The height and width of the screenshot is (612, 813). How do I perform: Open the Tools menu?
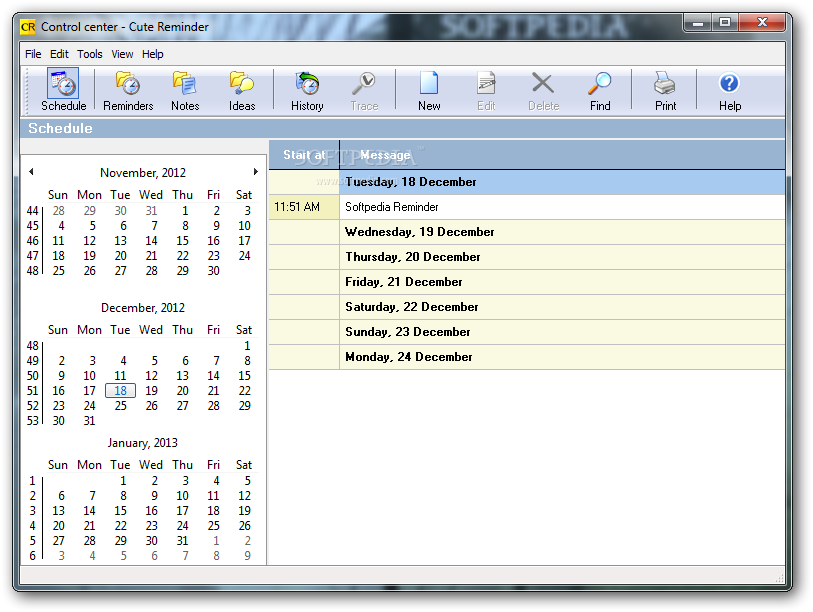(90, 54)
